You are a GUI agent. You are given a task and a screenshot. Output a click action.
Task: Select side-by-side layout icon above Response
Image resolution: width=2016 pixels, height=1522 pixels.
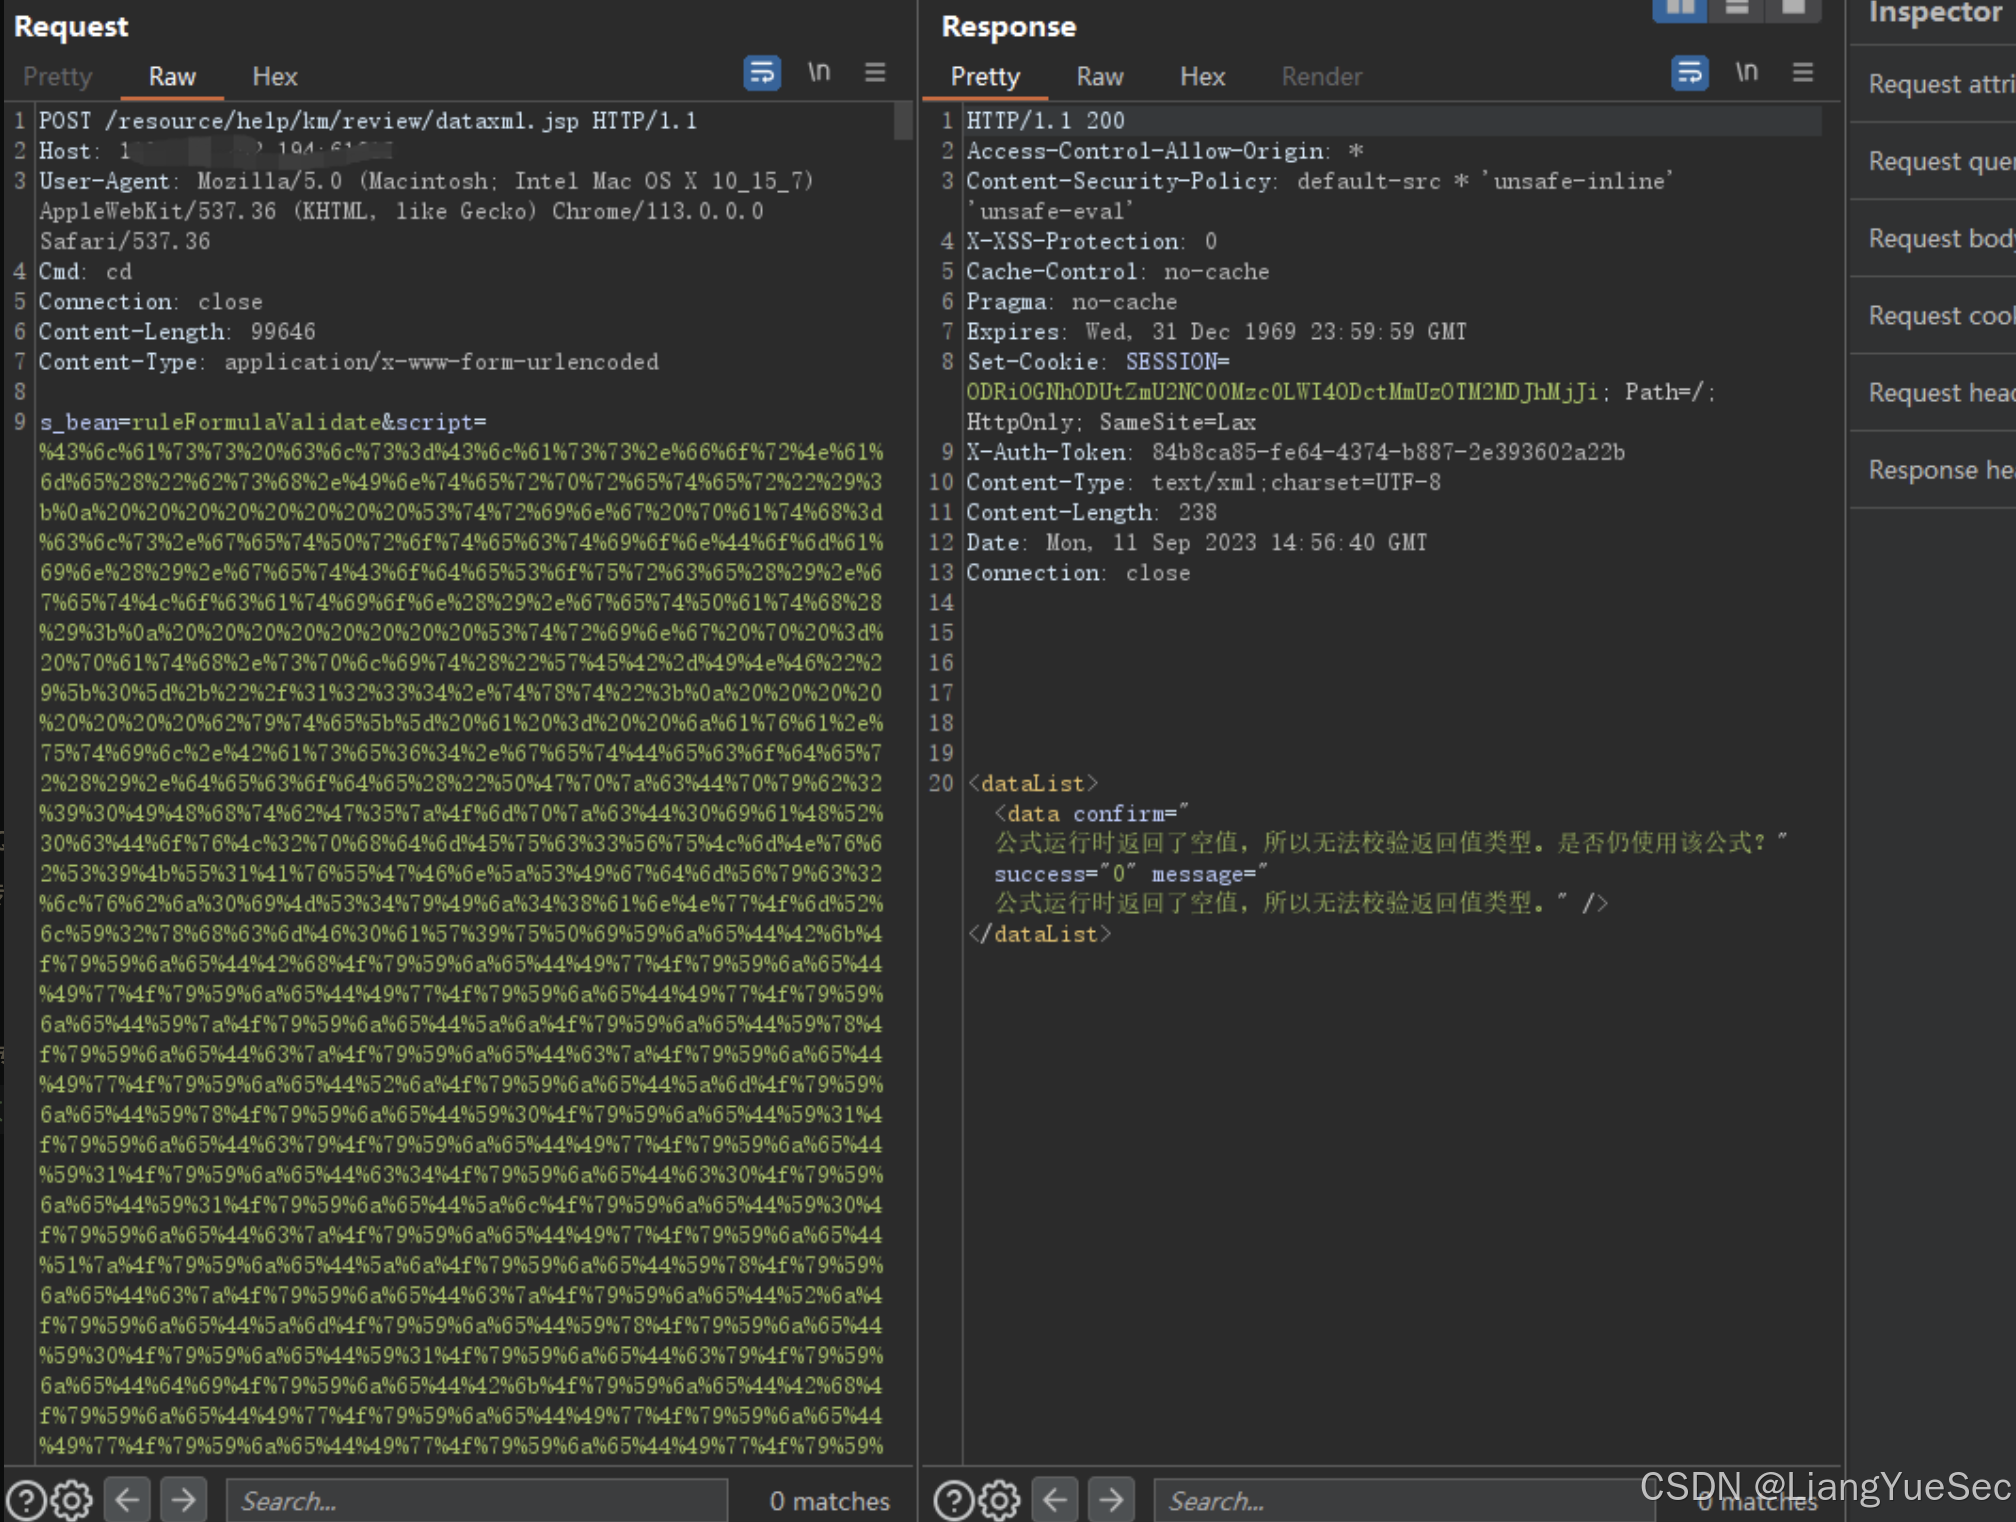pyautogui.click(x=1680, y=9)
